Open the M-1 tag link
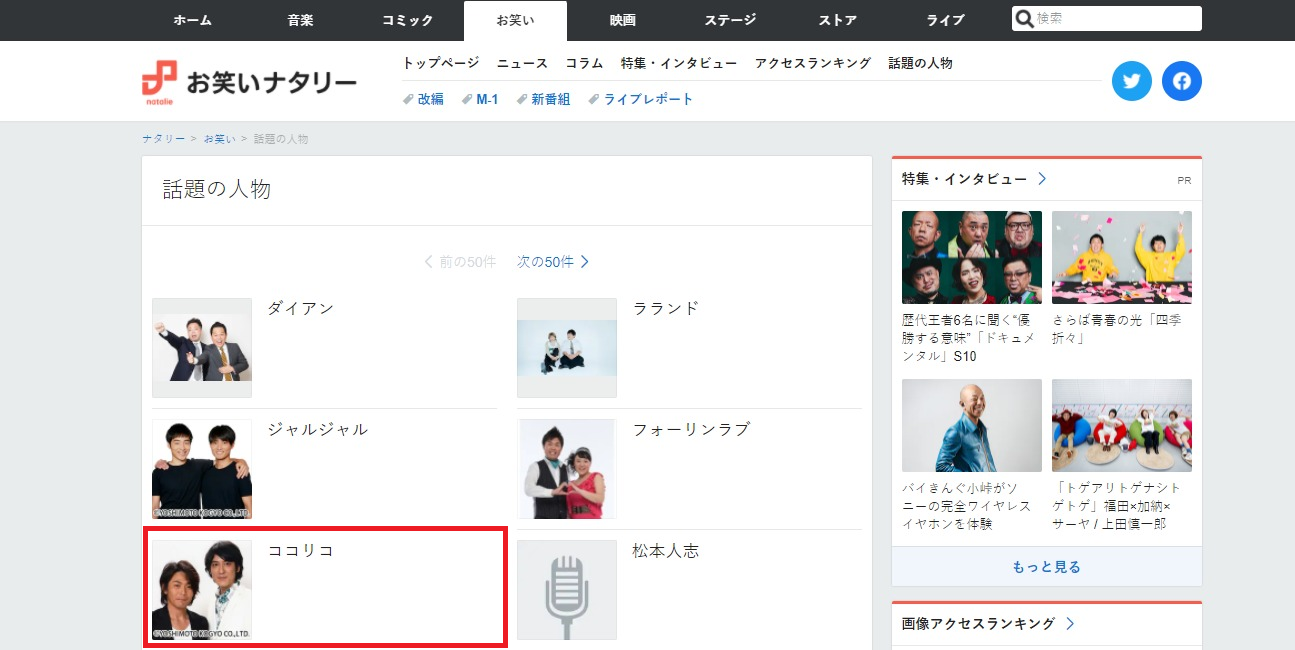Image resolution: width=1295 pixels, height=650 pixels. pos(487,99)
